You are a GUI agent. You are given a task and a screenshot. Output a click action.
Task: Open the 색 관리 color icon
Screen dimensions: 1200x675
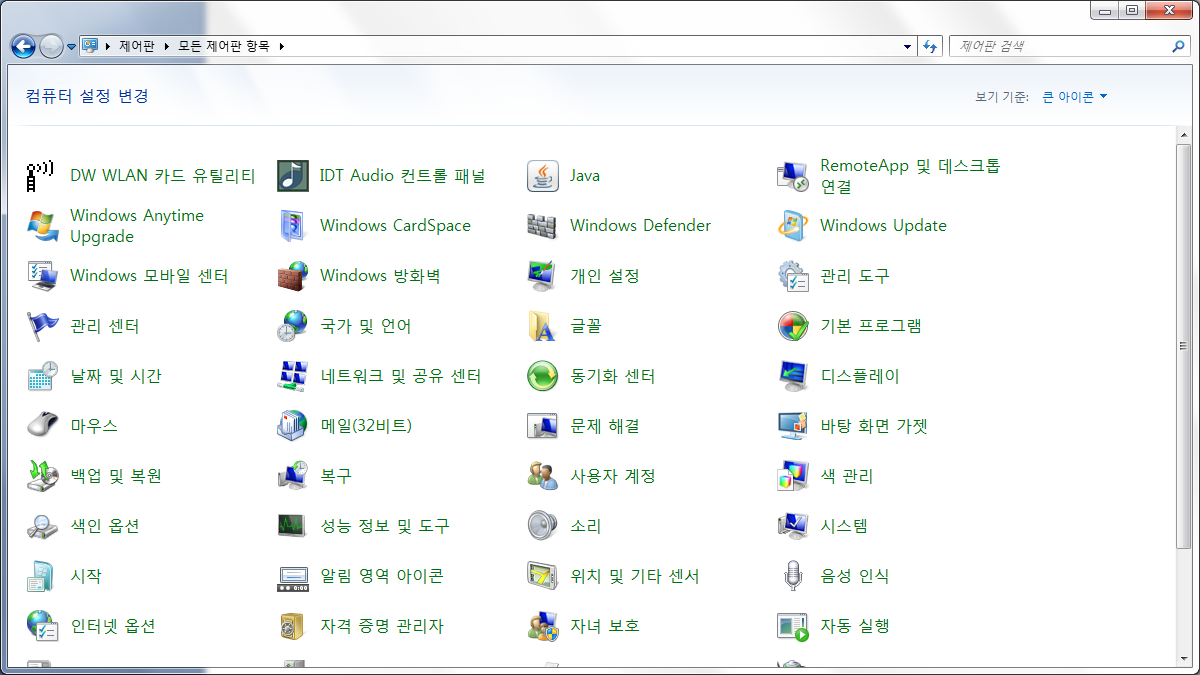coord(793,476)
